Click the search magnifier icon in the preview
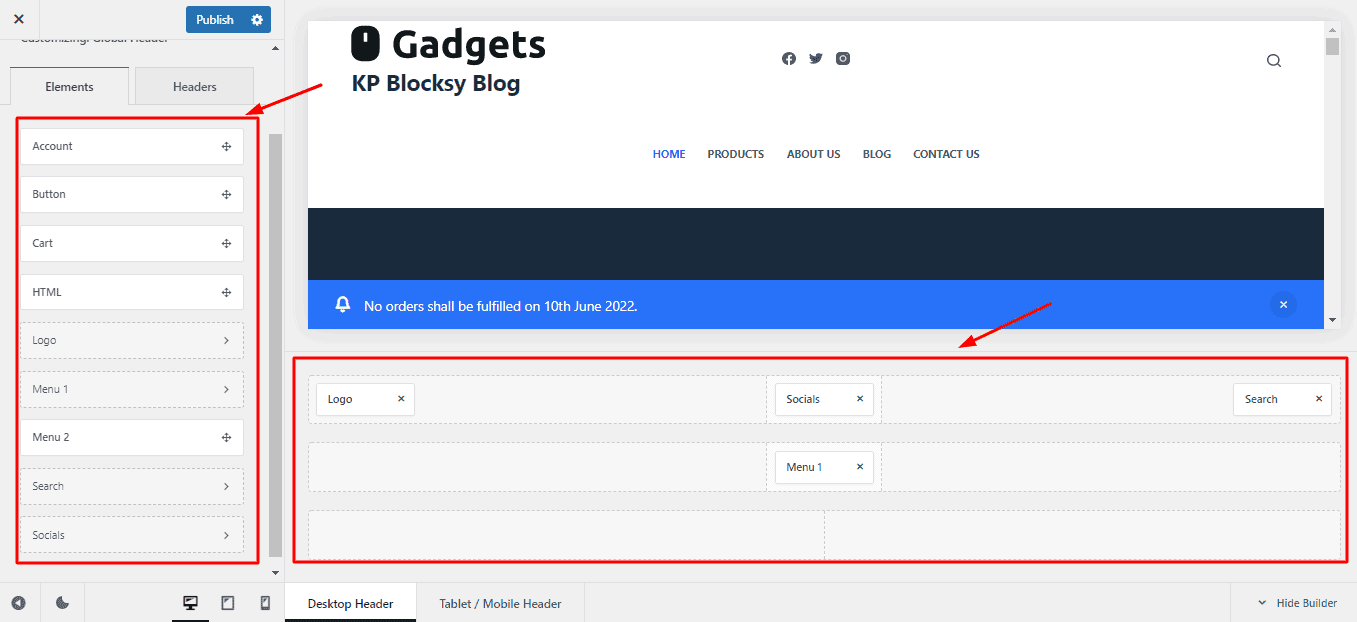Viewport: 1357px width, 622px height. click(x=1273, y=61)
